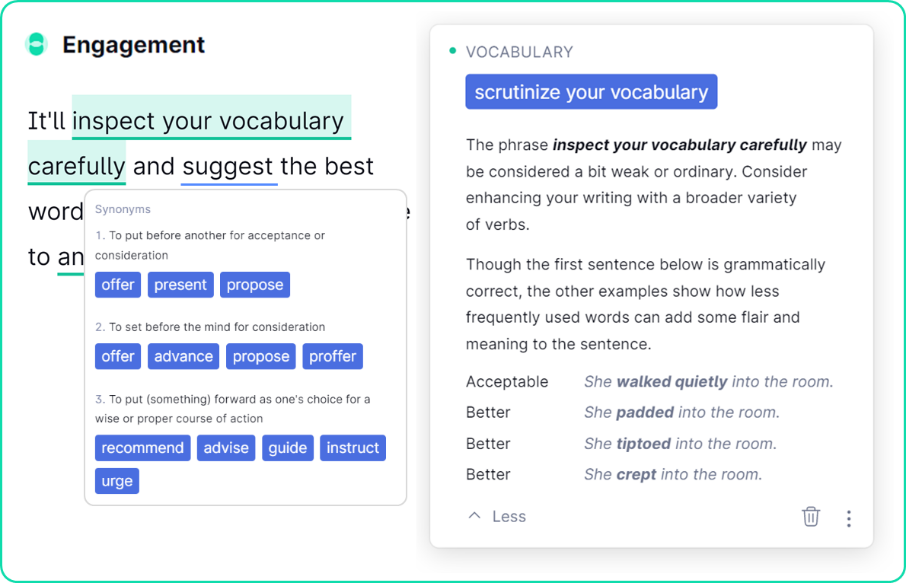Select the synonym 'advance'
The width and height of the screenshot is (906, 583).
[183, 357]
